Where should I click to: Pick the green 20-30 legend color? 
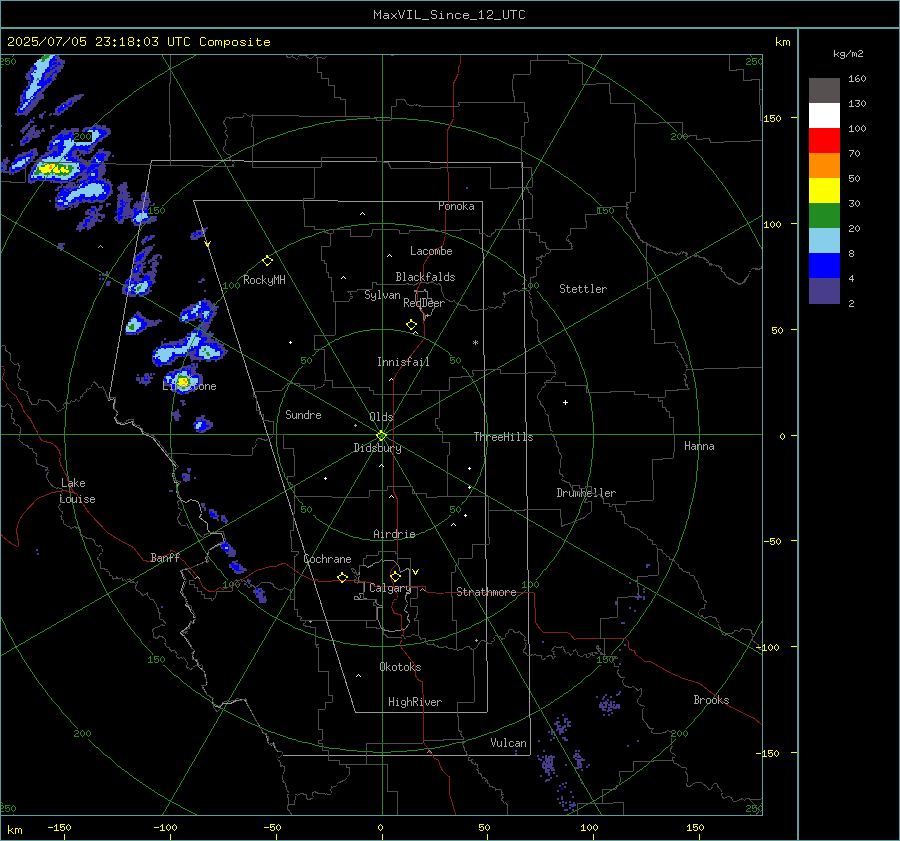(x=824, y=216)
